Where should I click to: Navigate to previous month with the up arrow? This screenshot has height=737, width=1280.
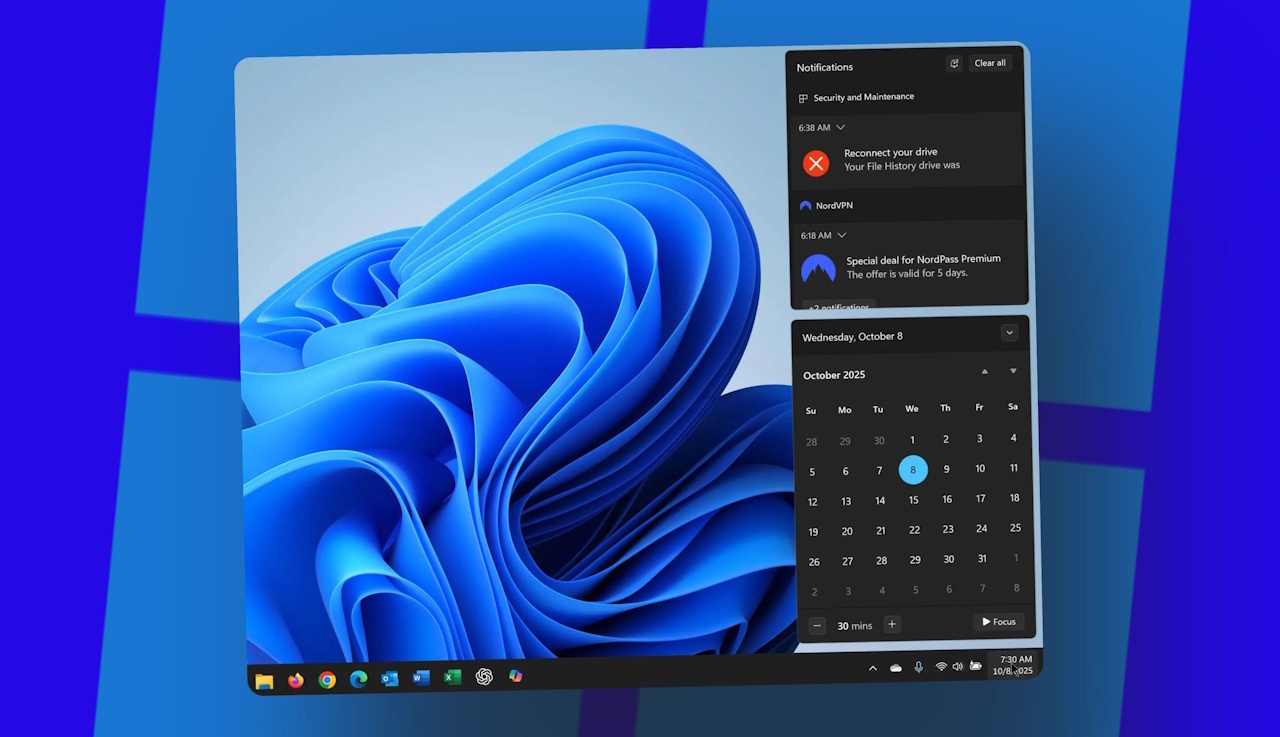[984, 370]
